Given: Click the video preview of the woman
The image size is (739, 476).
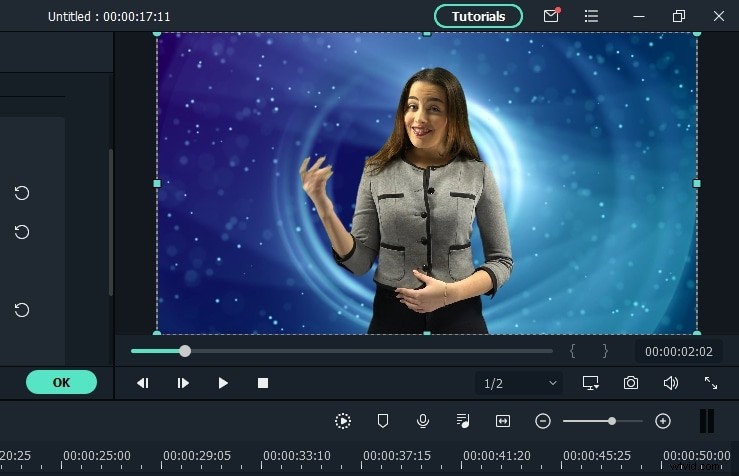Looking at the screenshot, I should 427,183.
